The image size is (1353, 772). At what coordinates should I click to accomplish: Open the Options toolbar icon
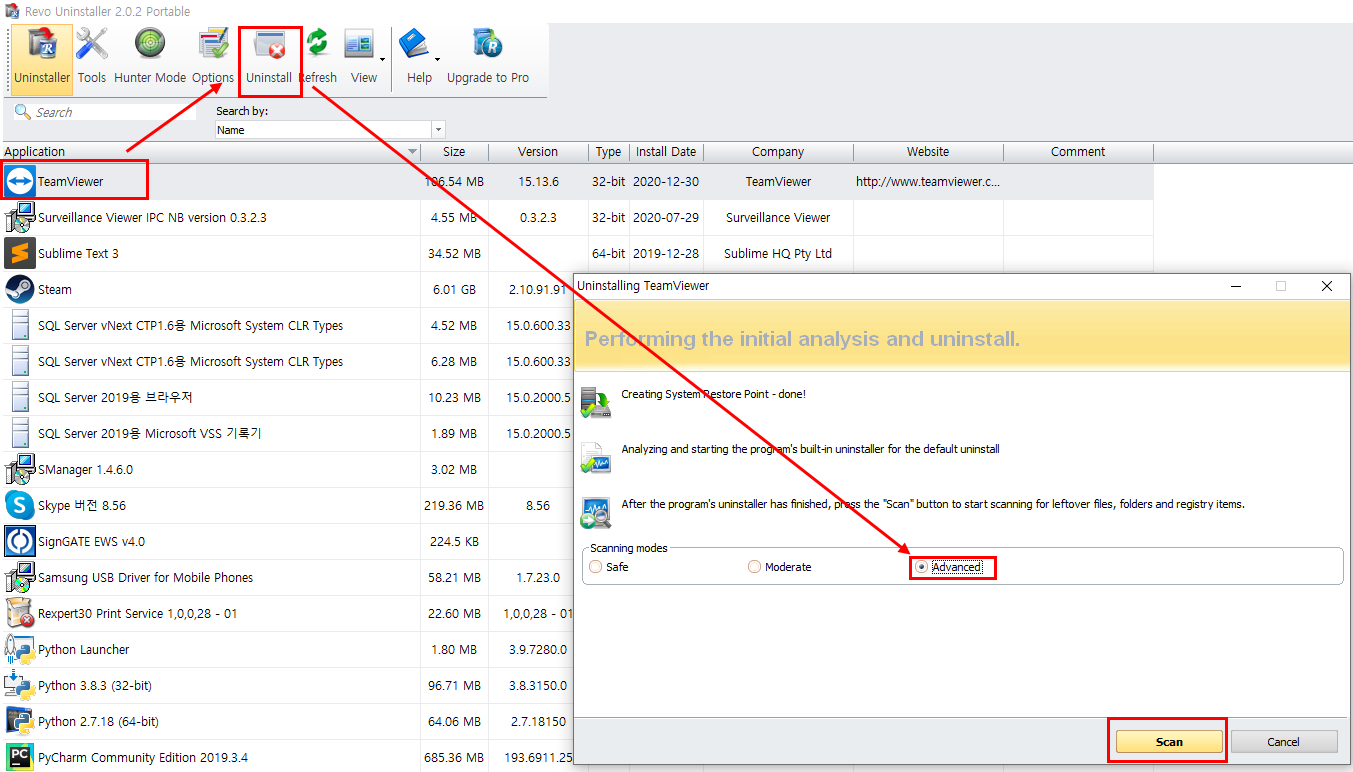(213, 45)
